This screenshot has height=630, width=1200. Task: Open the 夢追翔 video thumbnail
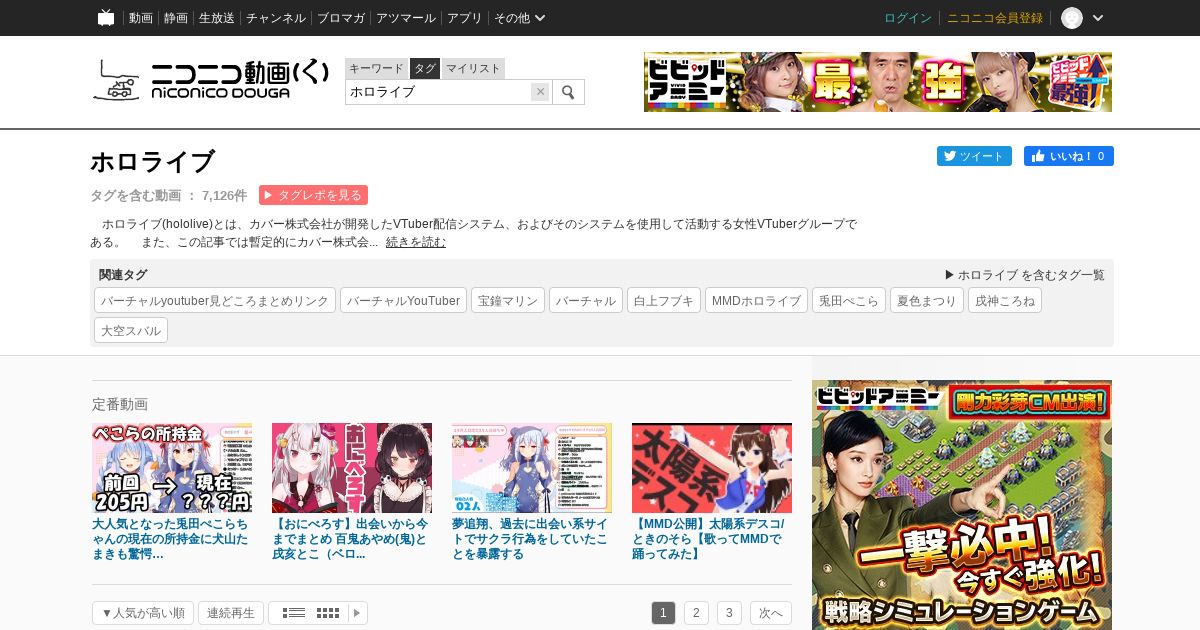(x=532, y=468)
